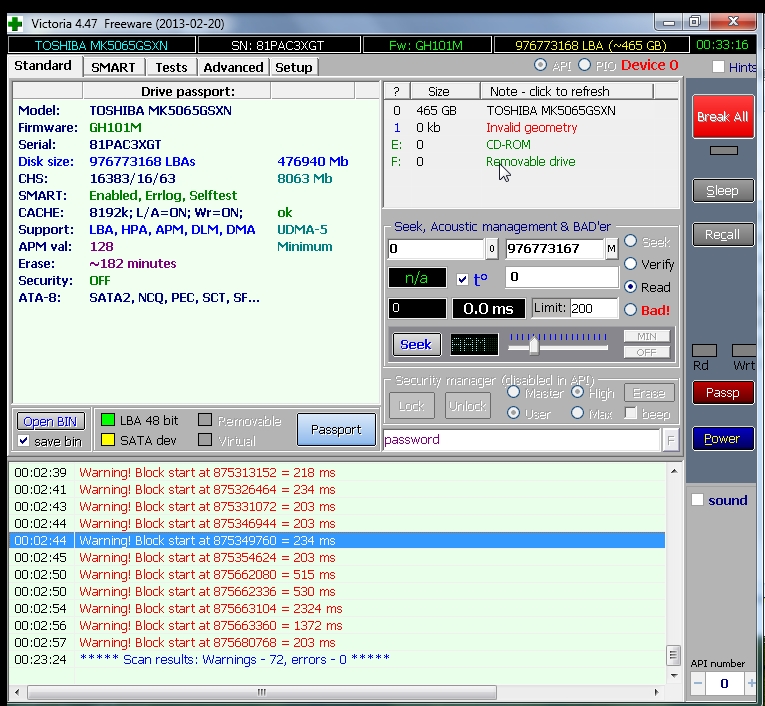
Task: Select the Seek radio option
Action: tap(631, 241)
